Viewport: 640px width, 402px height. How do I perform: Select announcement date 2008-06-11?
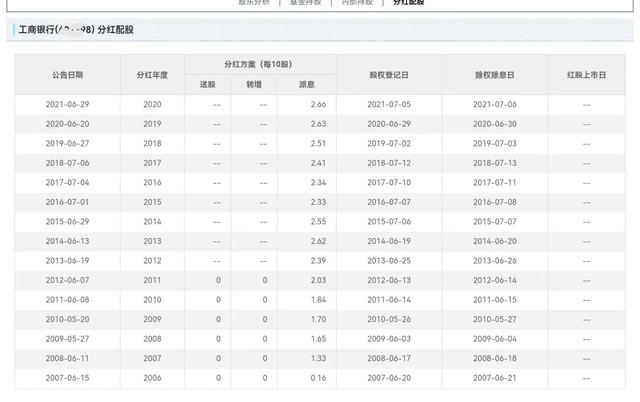coord(67,358)
